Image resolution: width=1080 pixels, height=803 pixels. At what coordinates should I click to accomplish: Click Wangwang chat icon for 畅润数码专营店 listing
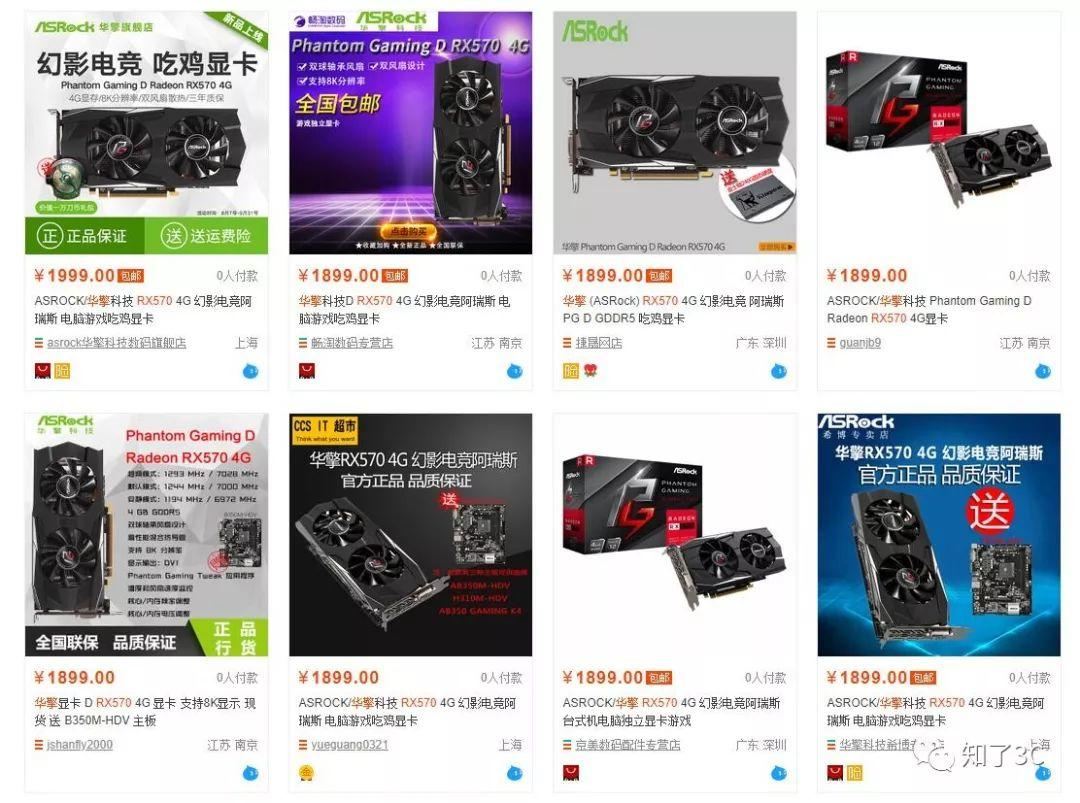(514, 371)
